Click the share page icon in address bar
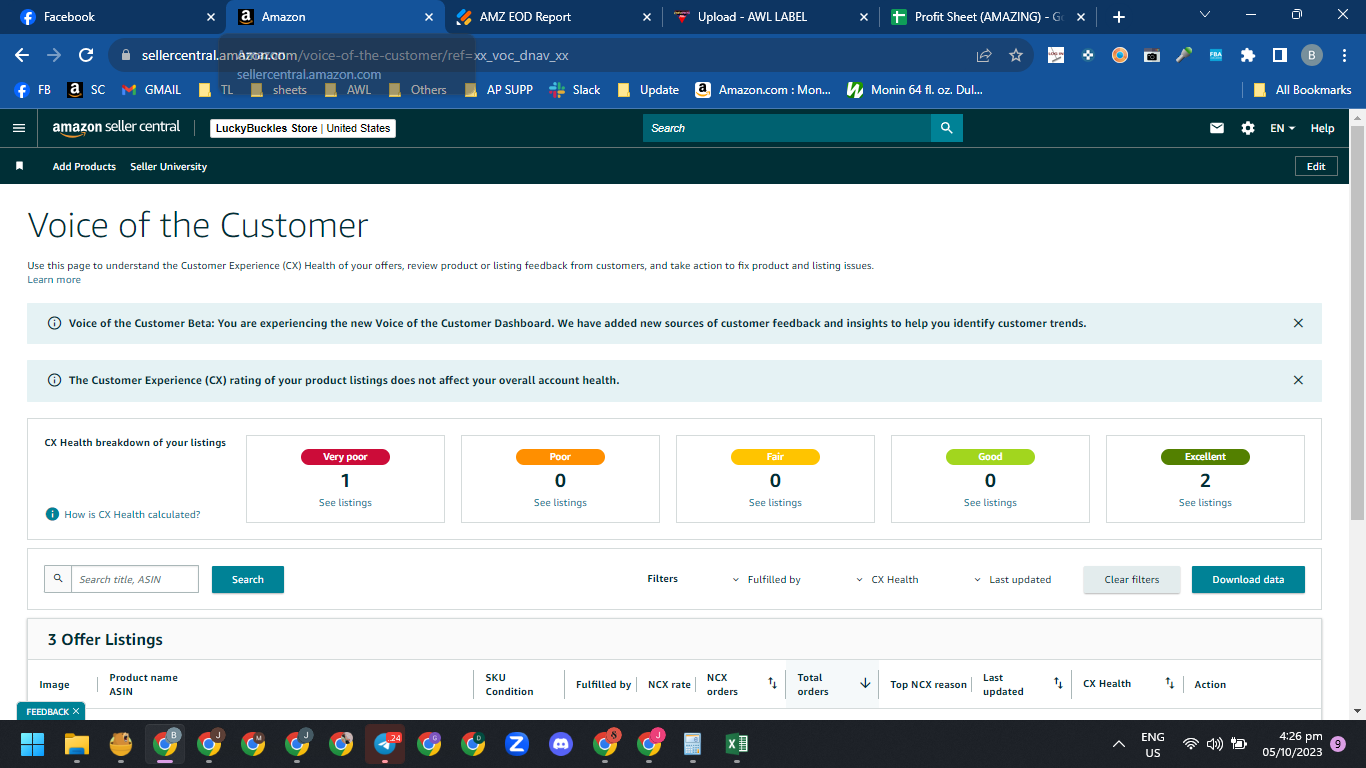This screenshot has height=768, width=1366. [x=984, y=55]
